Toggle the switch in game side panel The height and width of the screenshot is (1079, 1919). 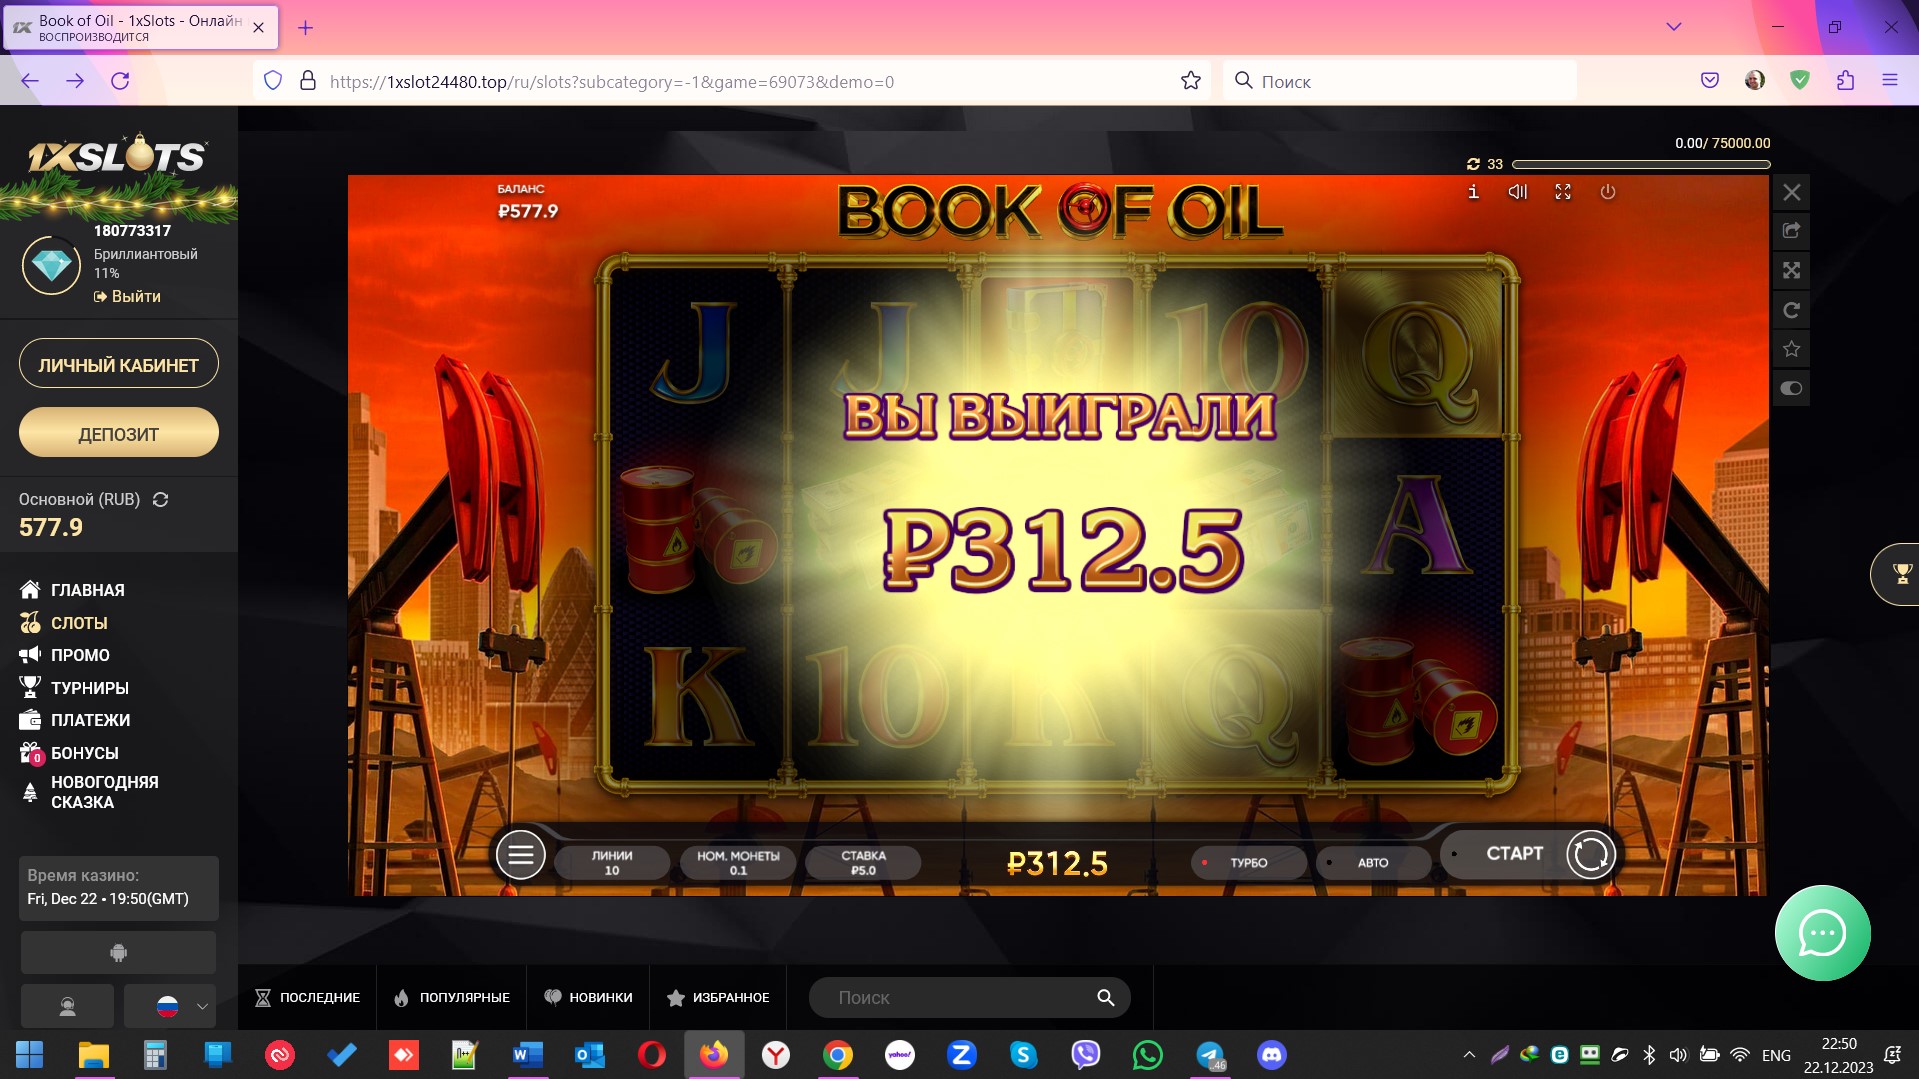click(x=1792, y=388)
